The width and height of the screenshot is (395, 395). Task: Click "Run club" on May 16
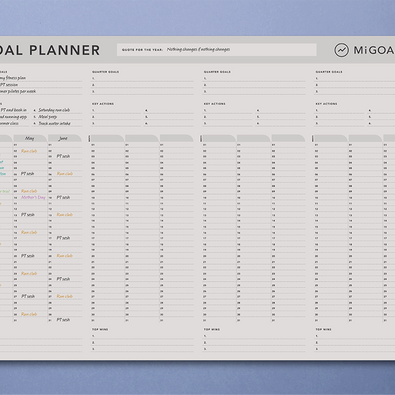coord(29,232)
